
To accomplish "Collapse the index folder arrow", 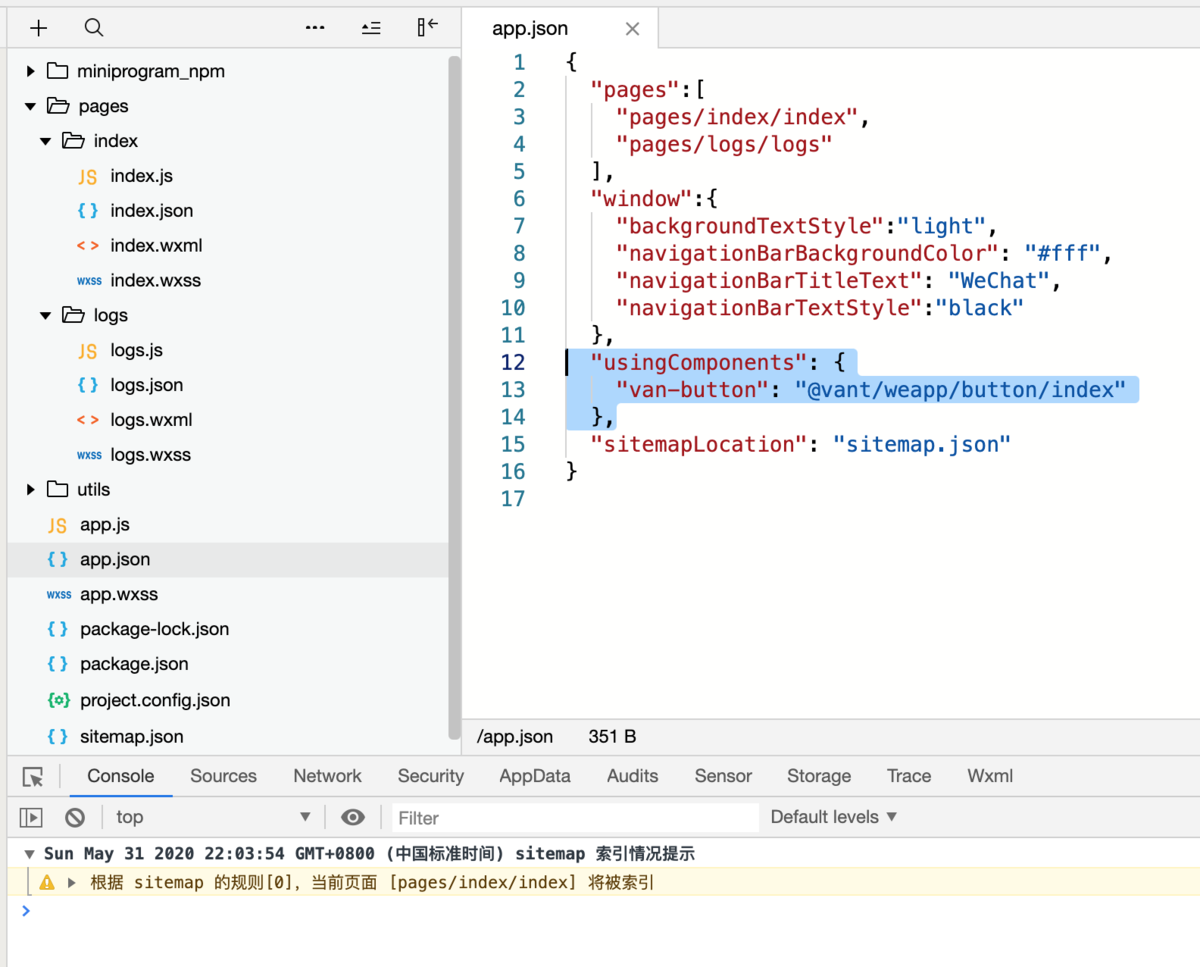I will (x=46, y=141).
